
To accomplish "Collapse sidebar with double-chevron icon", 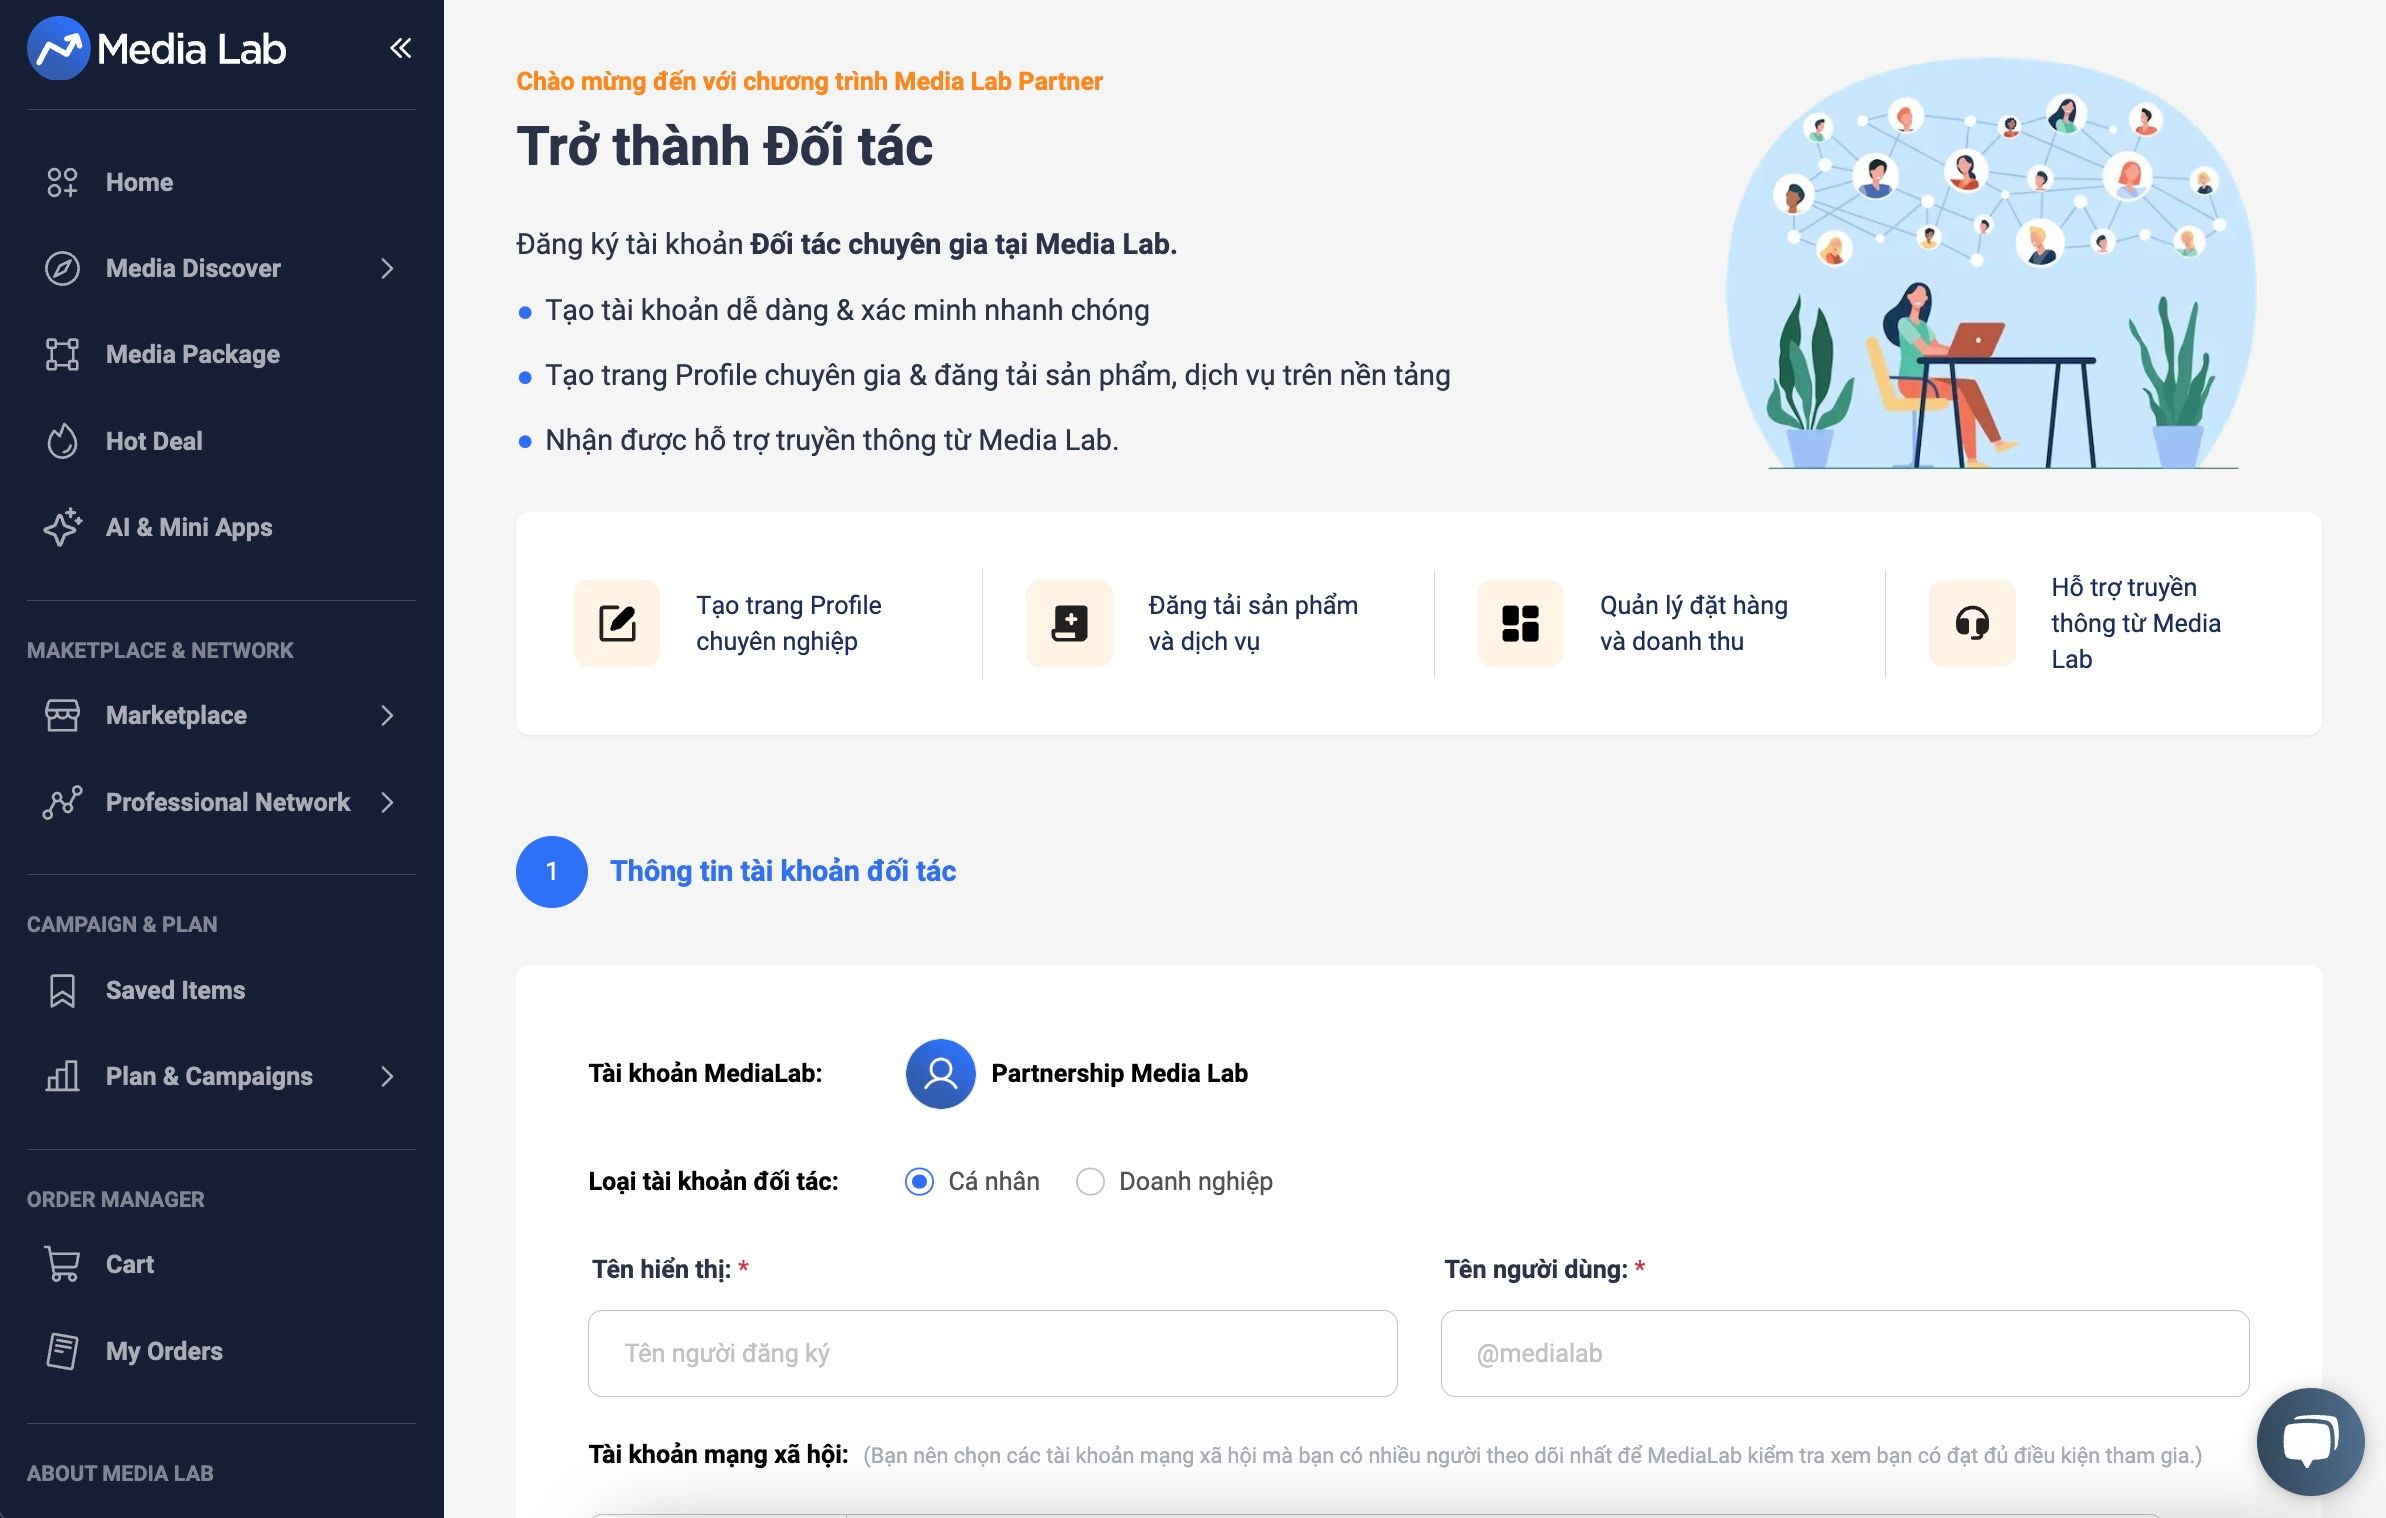I will point(400,48).
